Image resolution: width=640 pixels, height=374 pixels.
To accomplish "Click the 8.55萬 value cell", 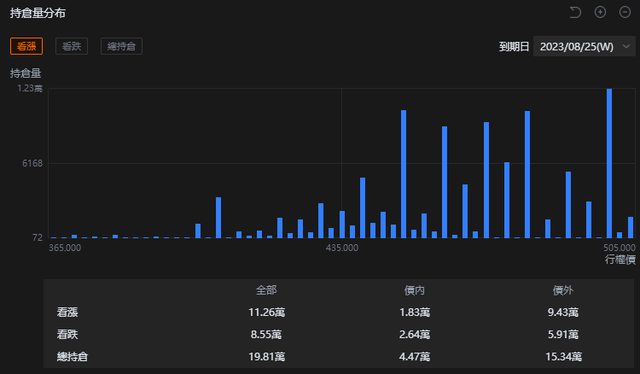I will point(266,334).
